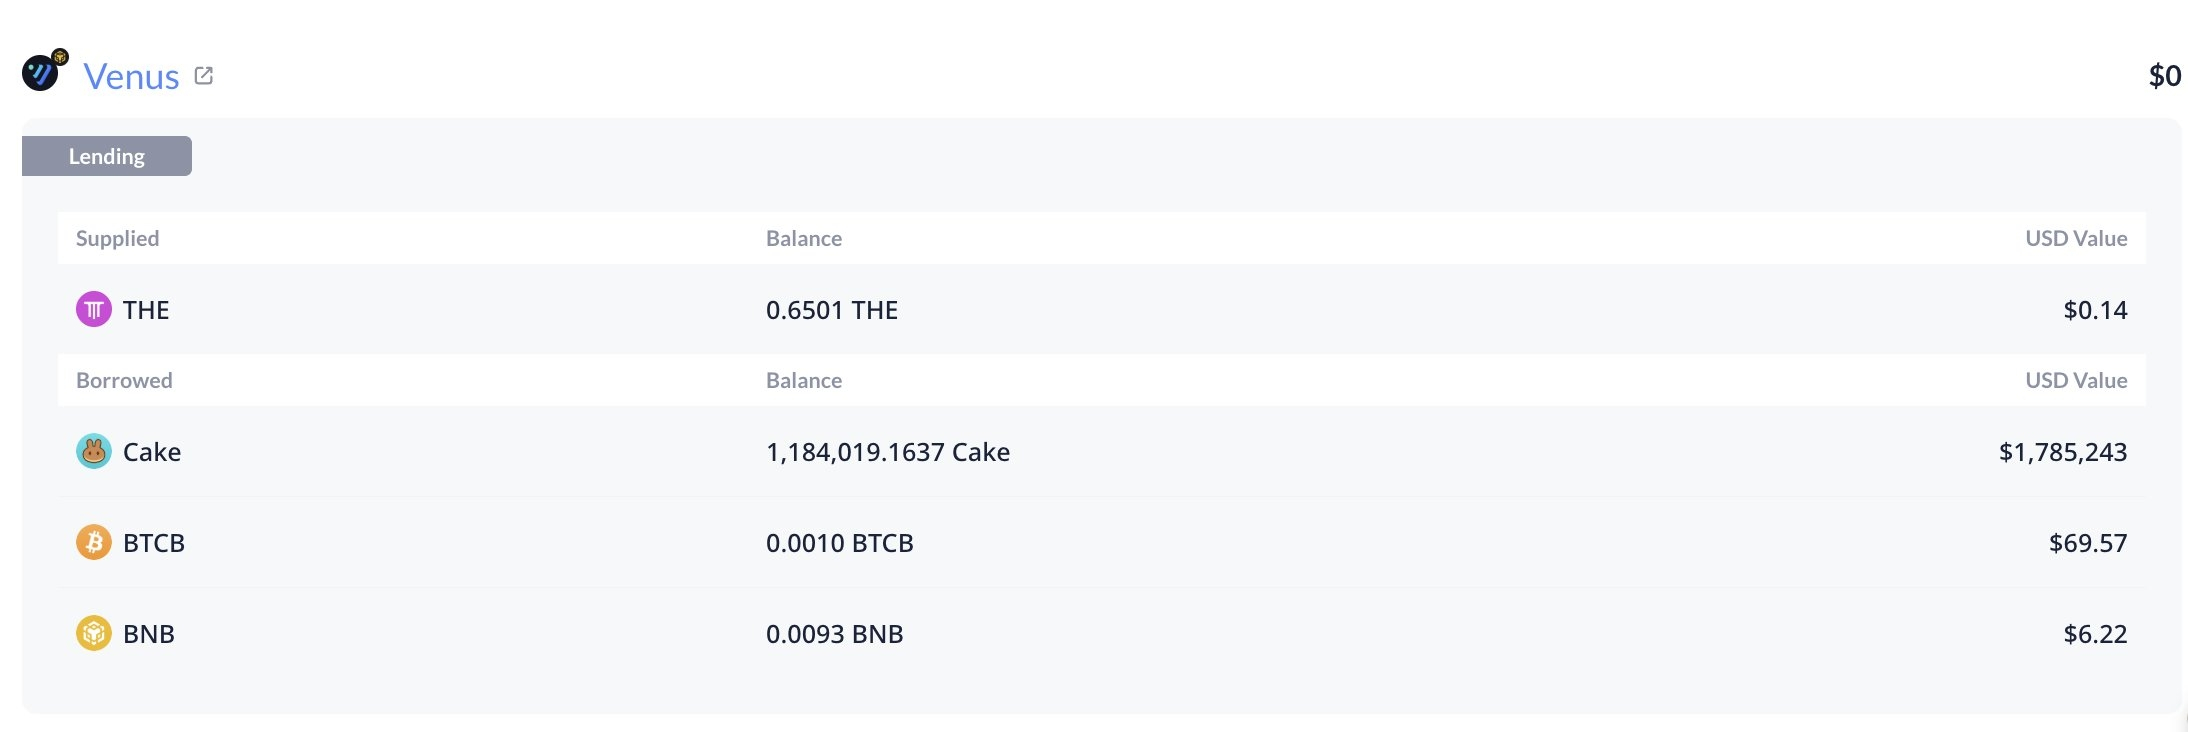Select the Cake token name

click(x=152, y=452)
